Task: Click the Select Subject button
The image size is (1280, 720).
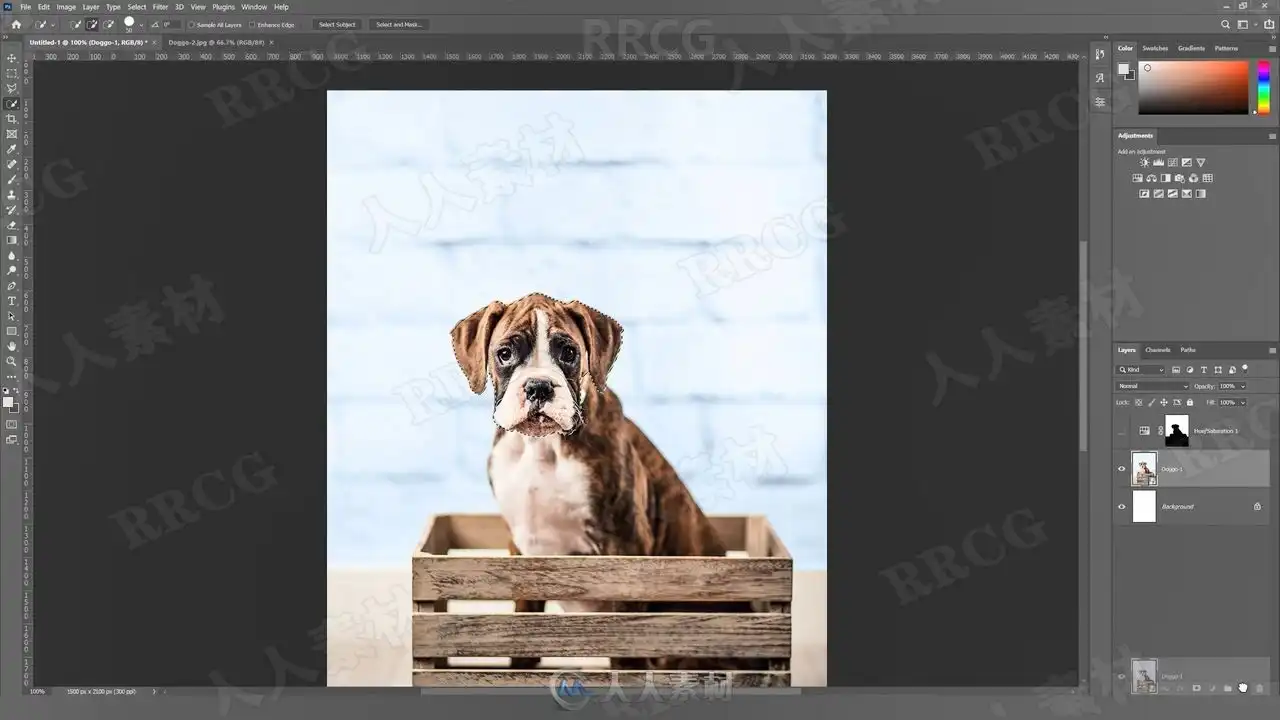Action: pyautogui.click(x=338, y=24)
